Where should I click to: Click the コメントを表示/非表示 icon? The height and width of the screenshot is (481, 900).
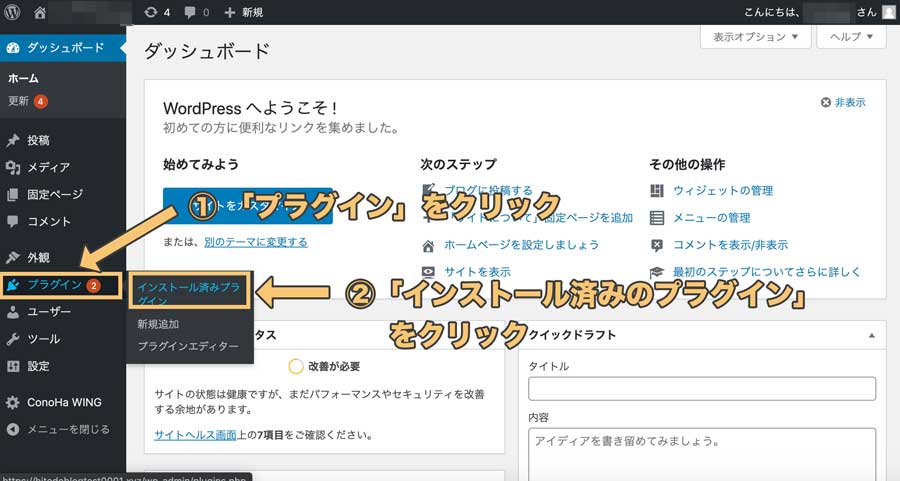pyautogui.click(x=657, y=245)
